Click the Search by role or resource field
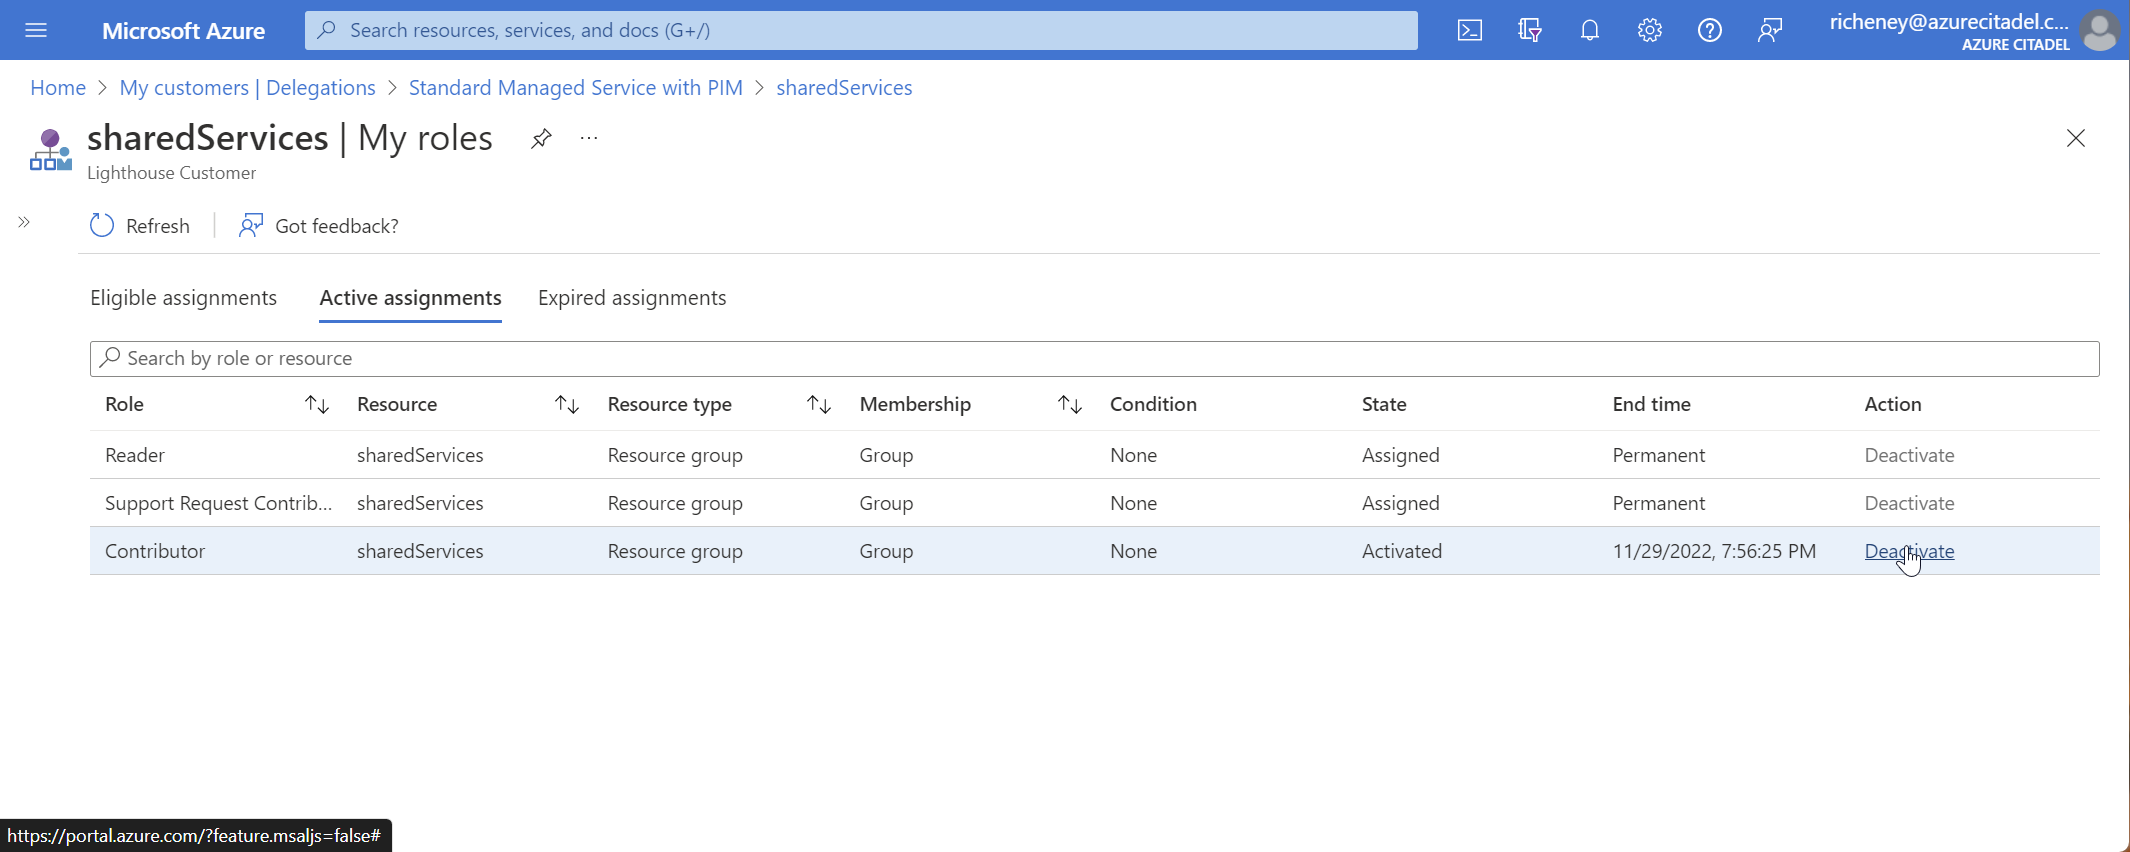Image resolution: width=2130 pixels, height=852 pixels. pyautogui.click(x=1094, y=358)
